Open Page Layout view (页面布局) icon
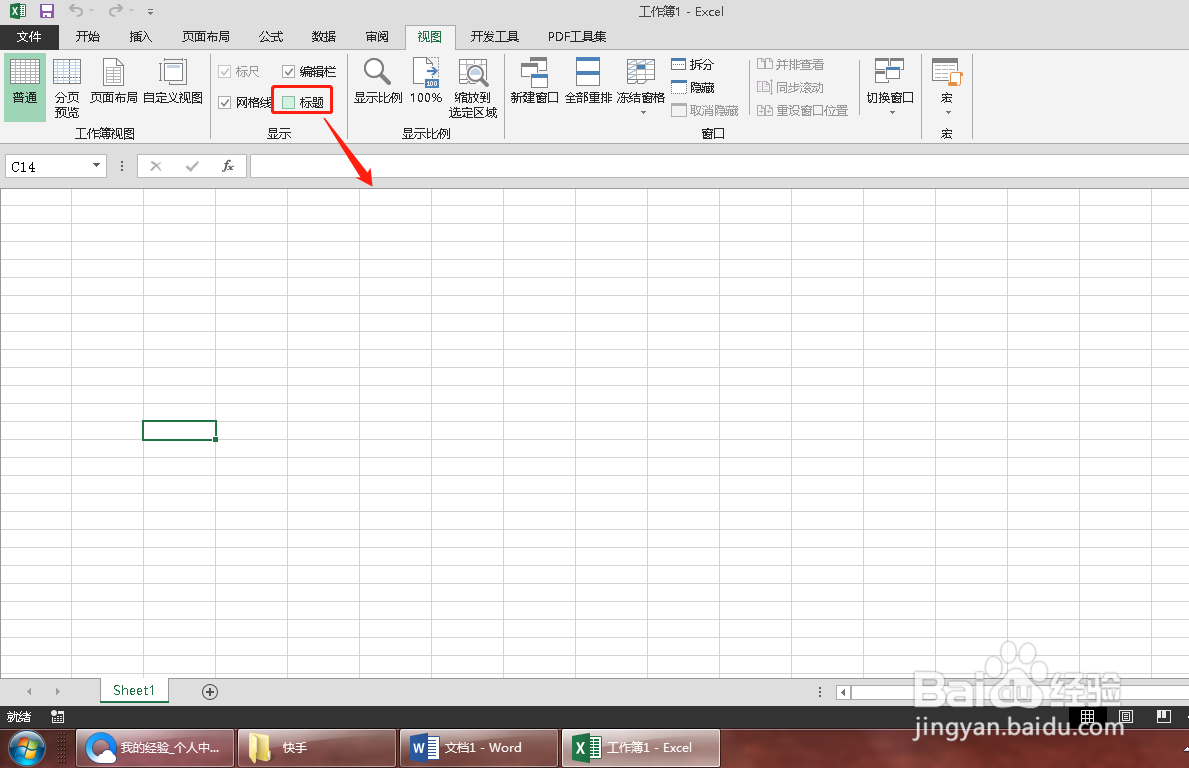The image size is (1189, 768). pos(114,82)
